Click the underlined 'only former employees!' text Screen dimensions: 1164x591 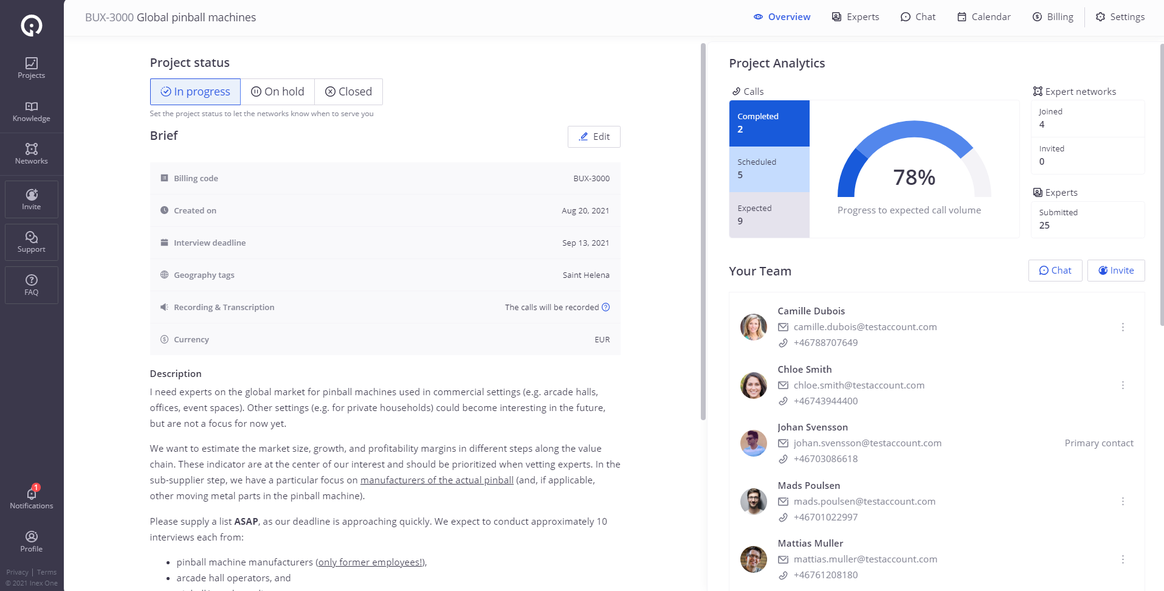point(370,562)
